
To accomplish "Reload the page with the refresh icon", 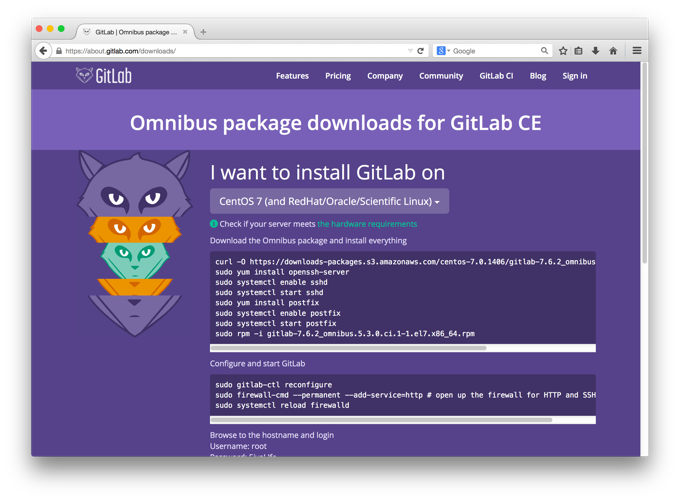I will (x=420, y=51).
